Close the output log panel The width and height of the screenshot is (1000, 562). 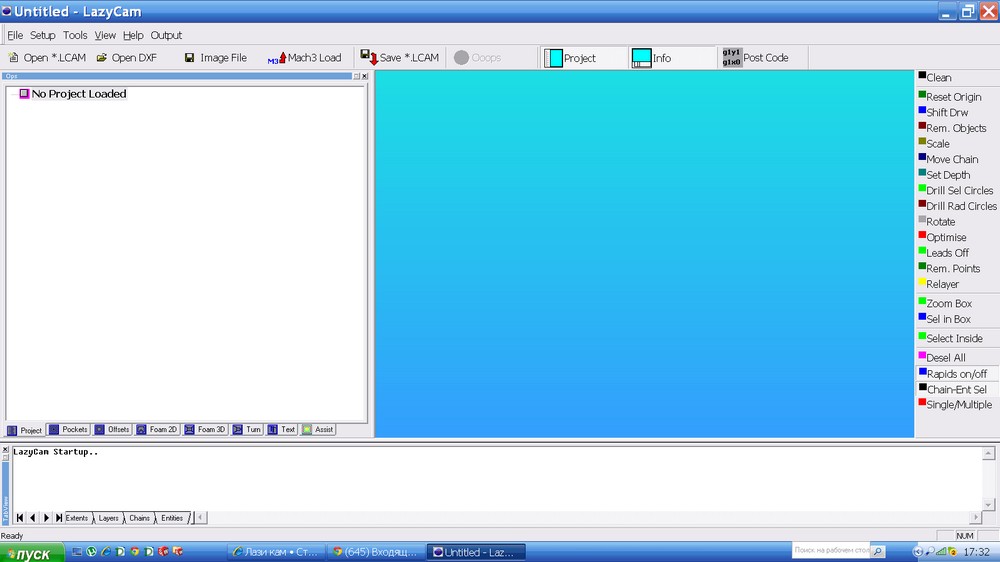5,450
